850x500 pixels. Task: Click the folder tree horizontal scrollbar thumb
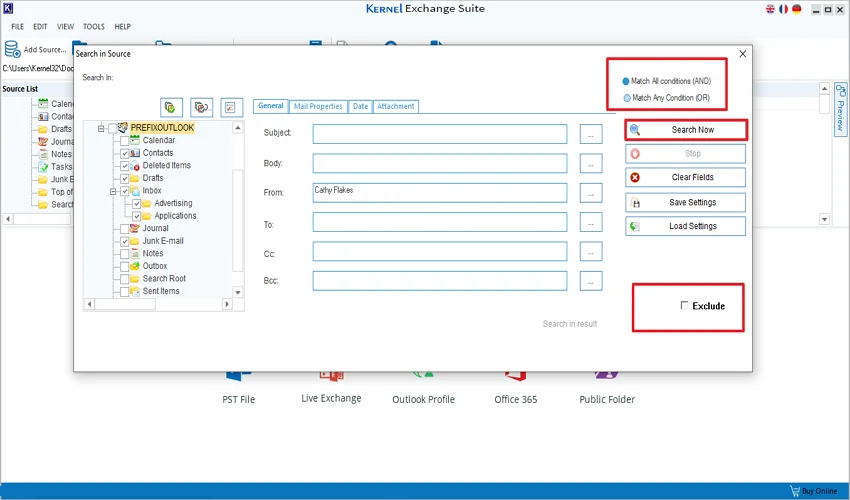(x=125, y=304)
